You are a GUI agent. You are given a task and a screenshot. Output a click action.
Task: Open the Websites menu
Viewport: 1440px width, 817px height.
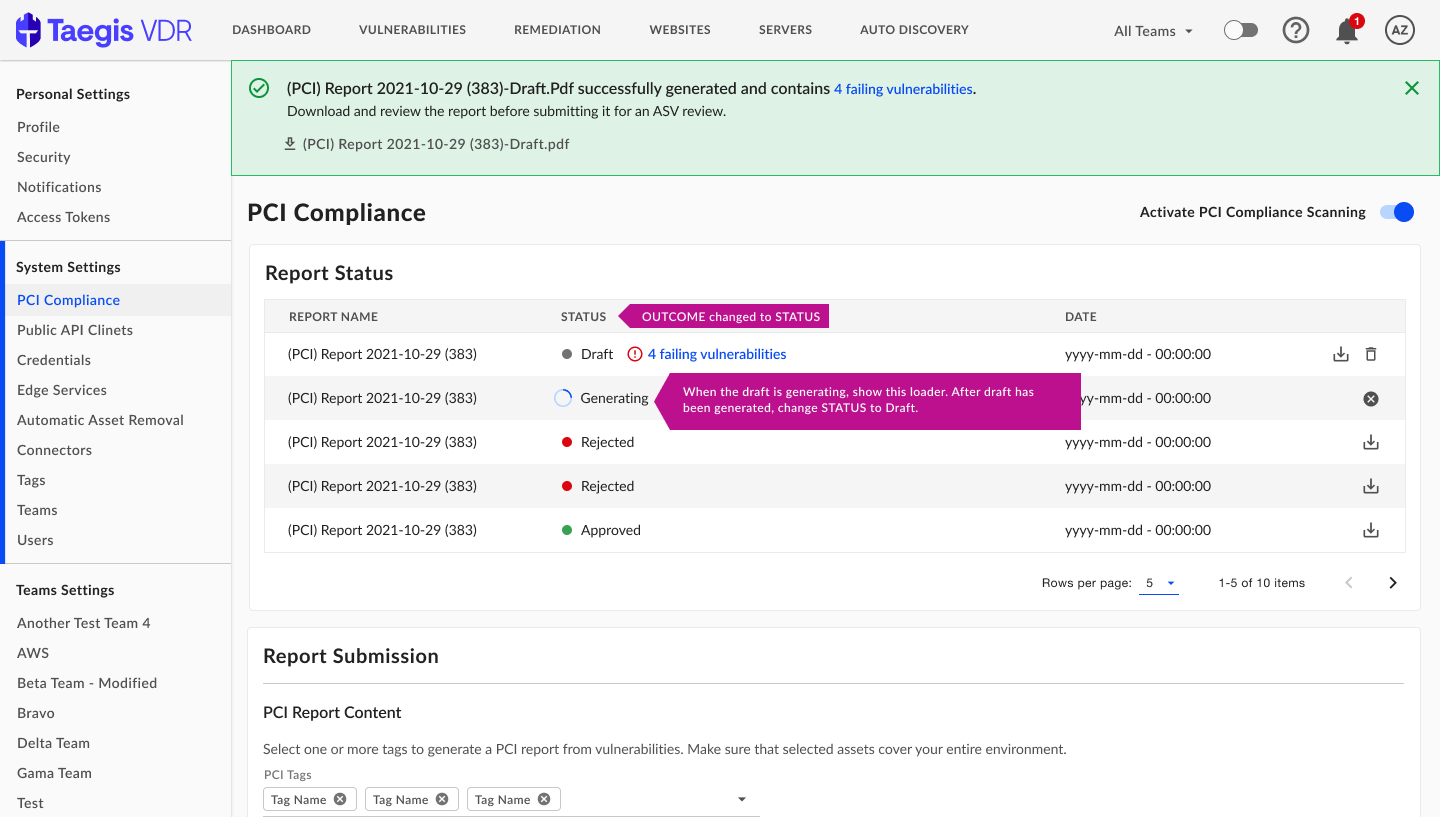coord(680,30)
